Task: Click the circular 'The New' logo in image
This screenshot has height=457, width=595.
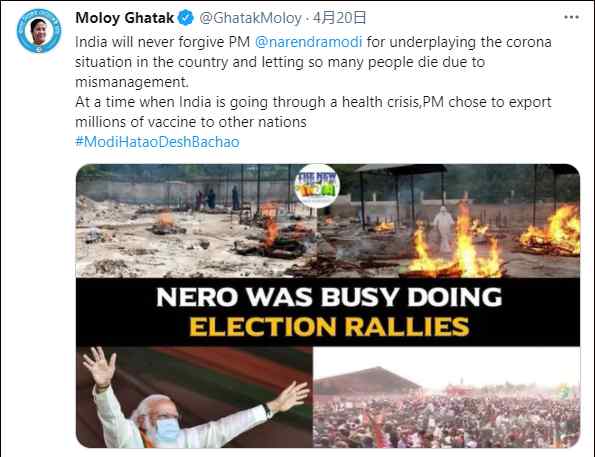Action: (x=317, y=186)
